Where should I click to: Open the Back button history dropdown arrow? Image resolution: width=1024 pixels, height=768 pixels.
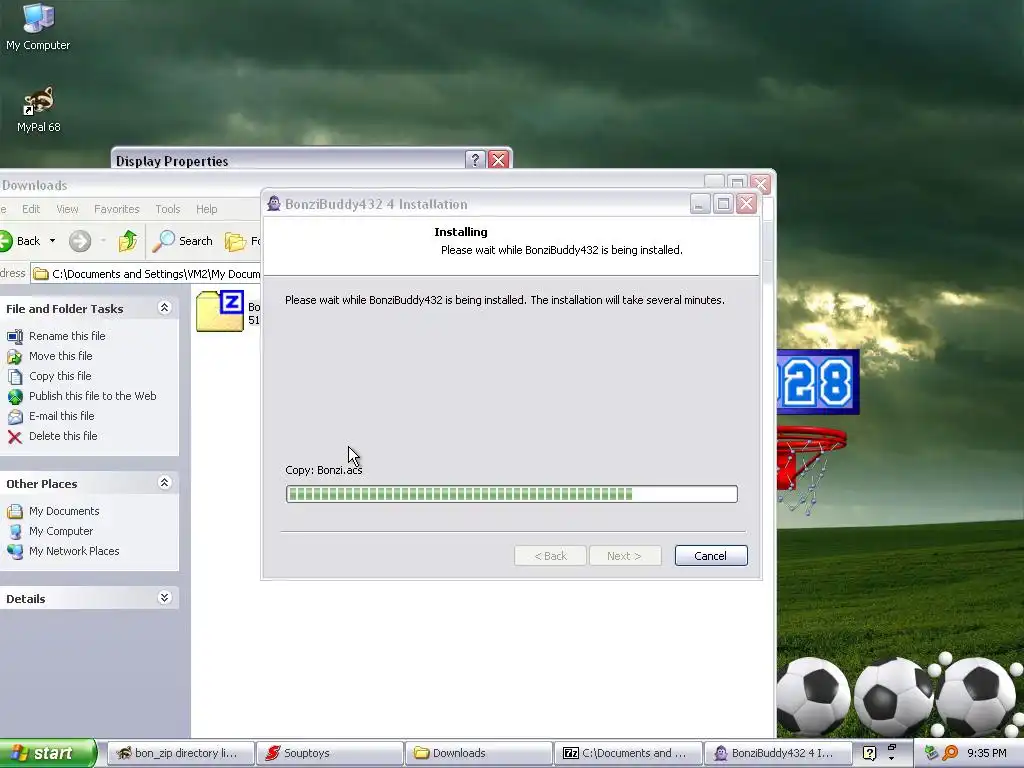pyautogui.click(x=52, y=241)
